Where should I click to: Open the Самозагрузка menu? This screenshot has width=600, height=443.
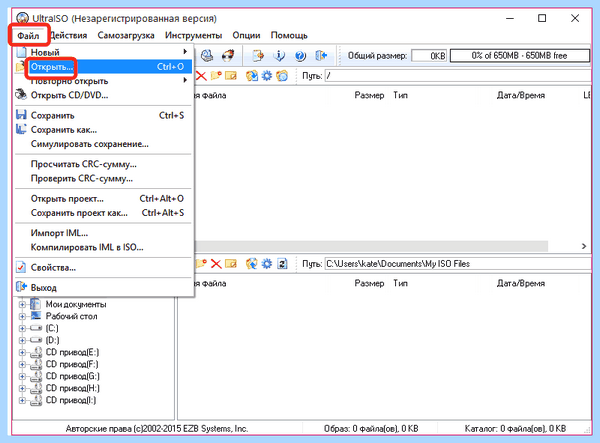click(x=126, y=36)
